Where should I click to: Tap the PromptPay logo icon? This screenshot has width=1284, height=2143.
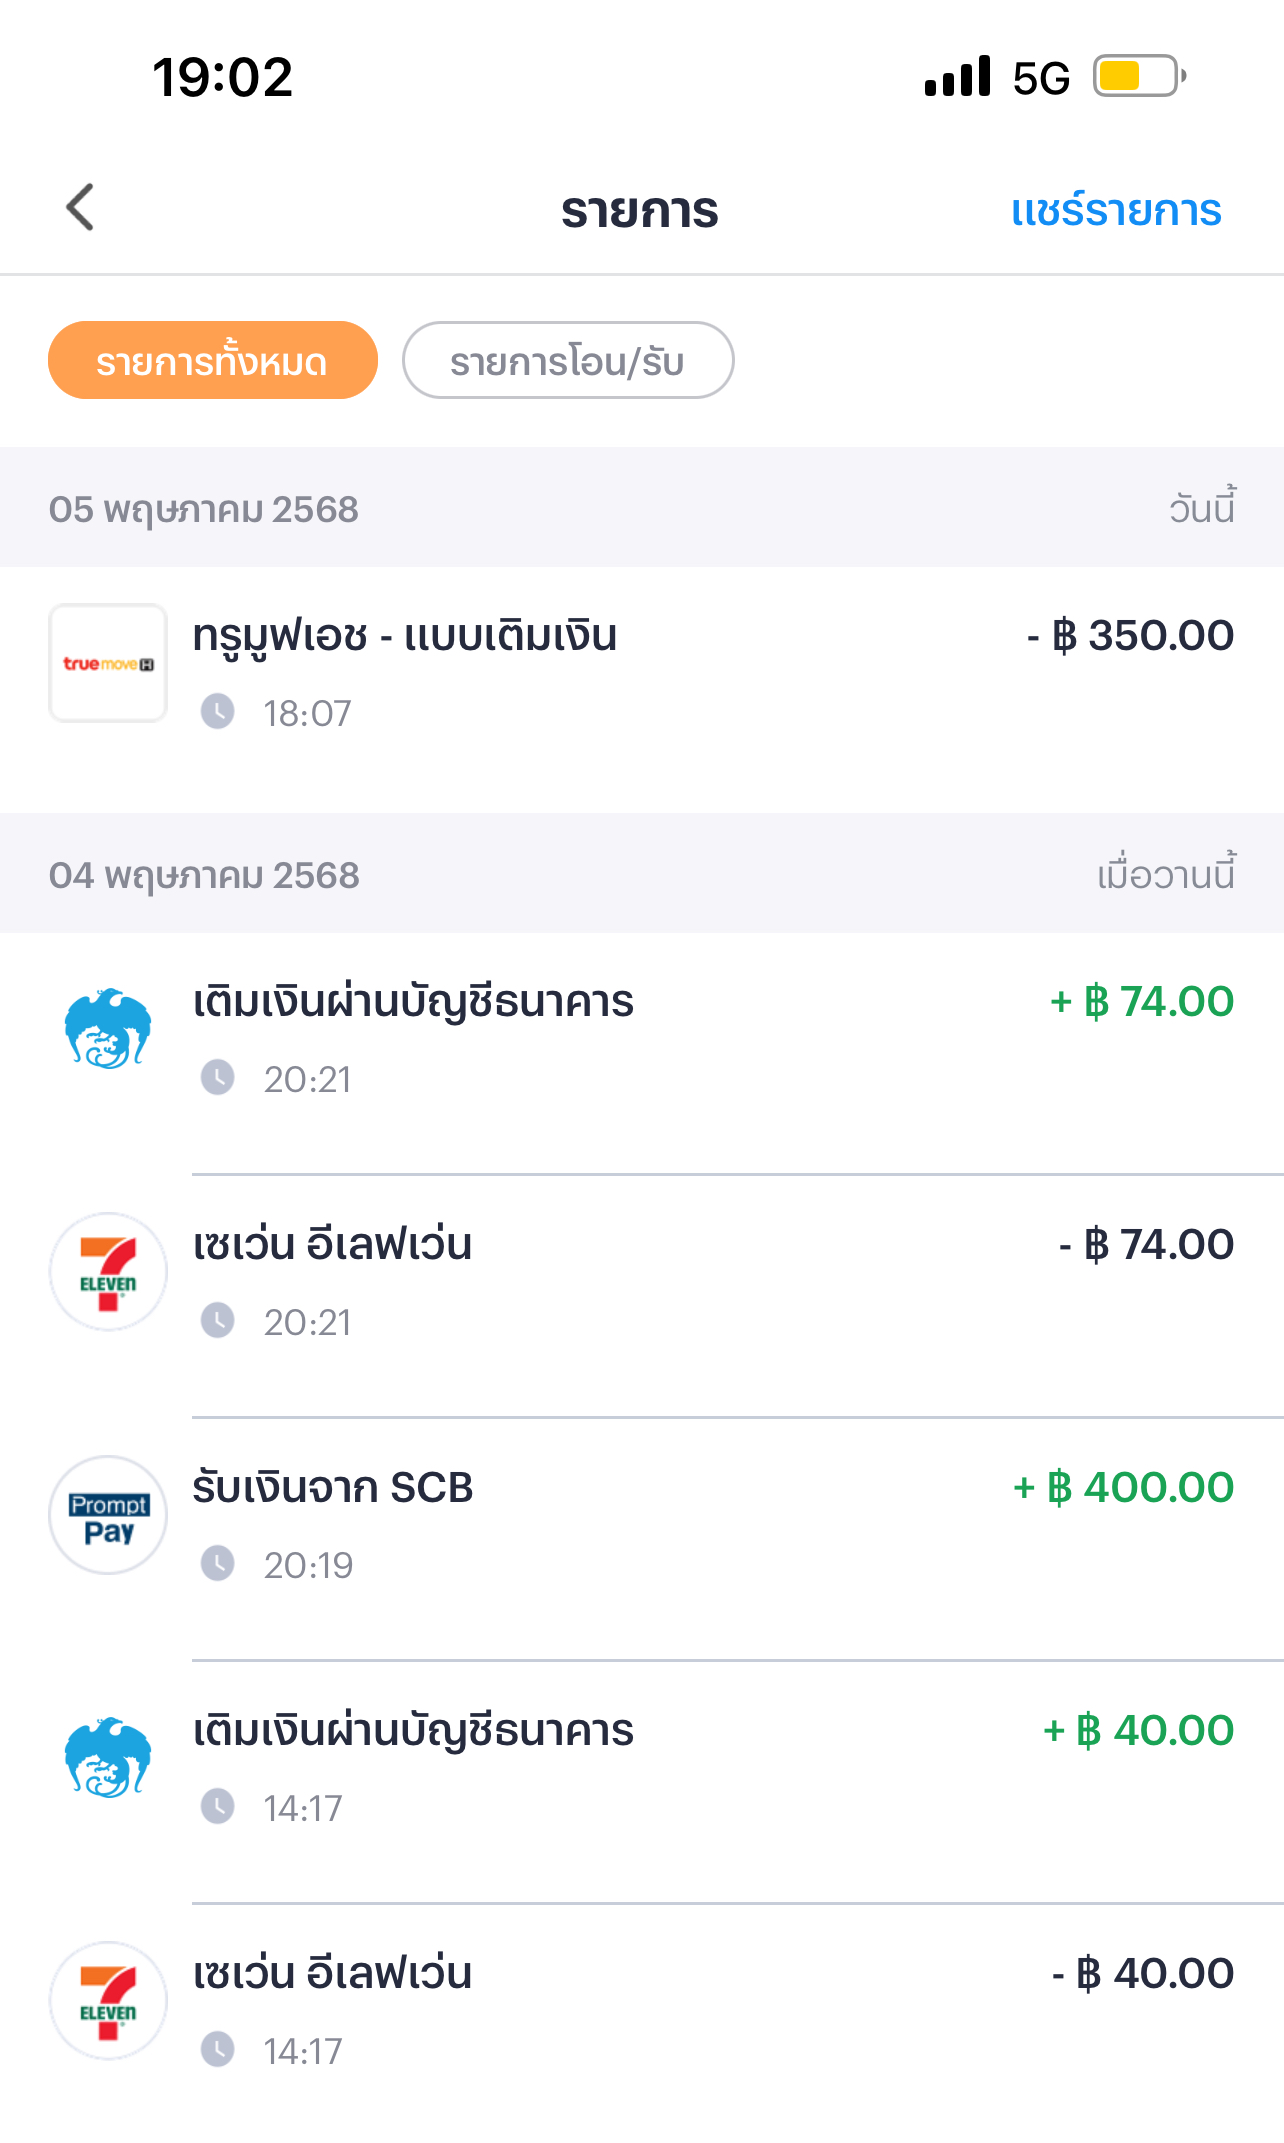tap(108, 1515)
